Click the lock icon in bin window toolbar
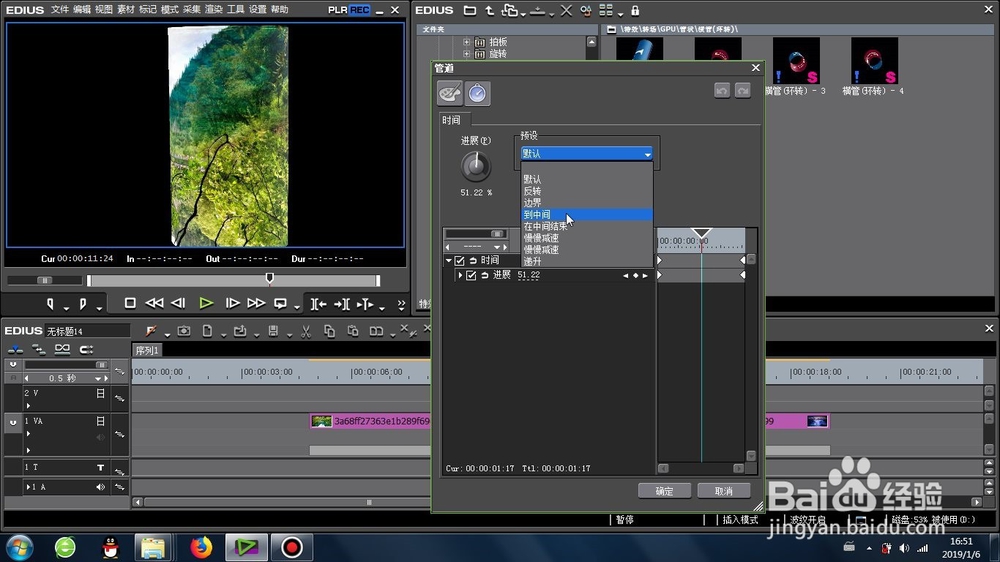The height and width of the screenshot is (562, 1000). pyautogui.click(x=635, y=11)
